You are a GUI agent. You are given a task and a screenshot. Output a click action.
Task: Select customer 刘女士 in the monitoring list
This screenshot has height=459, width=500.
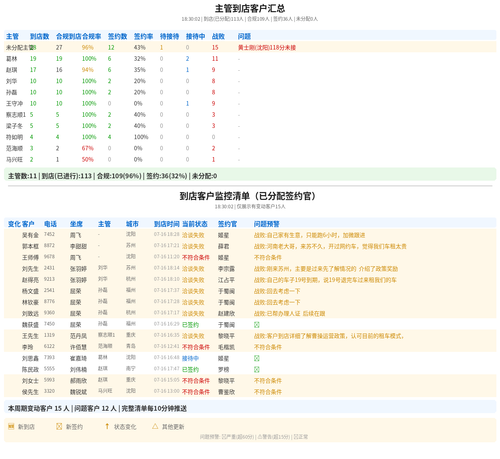pyautogui.click(x=30, y=381)
